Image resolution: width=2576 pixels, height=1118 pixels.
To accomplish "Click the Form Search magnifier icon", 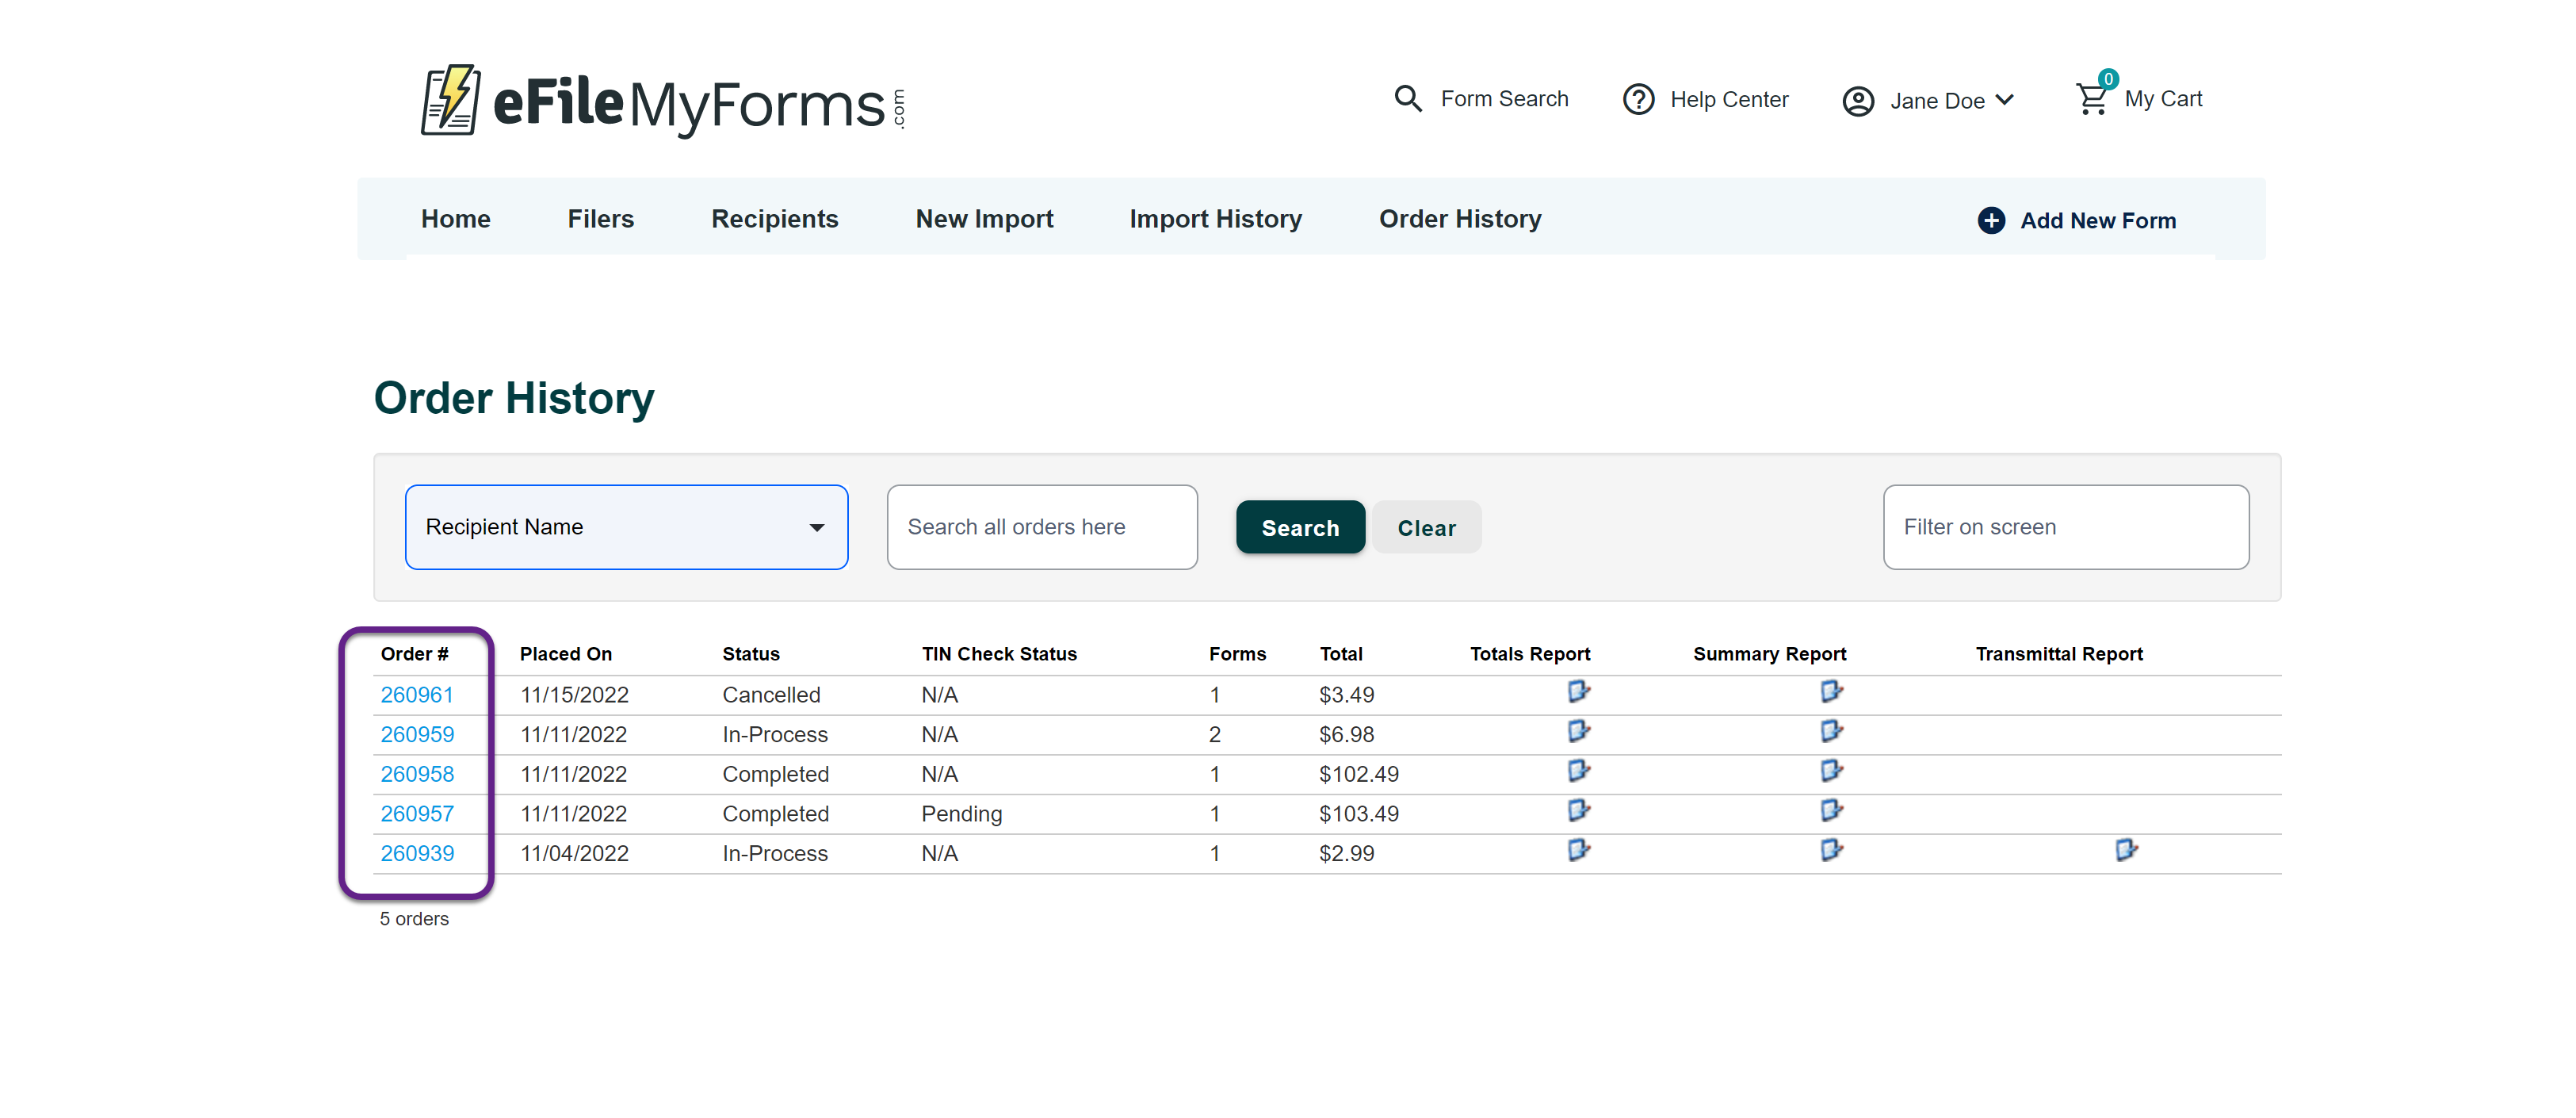I will point(1408,98).
